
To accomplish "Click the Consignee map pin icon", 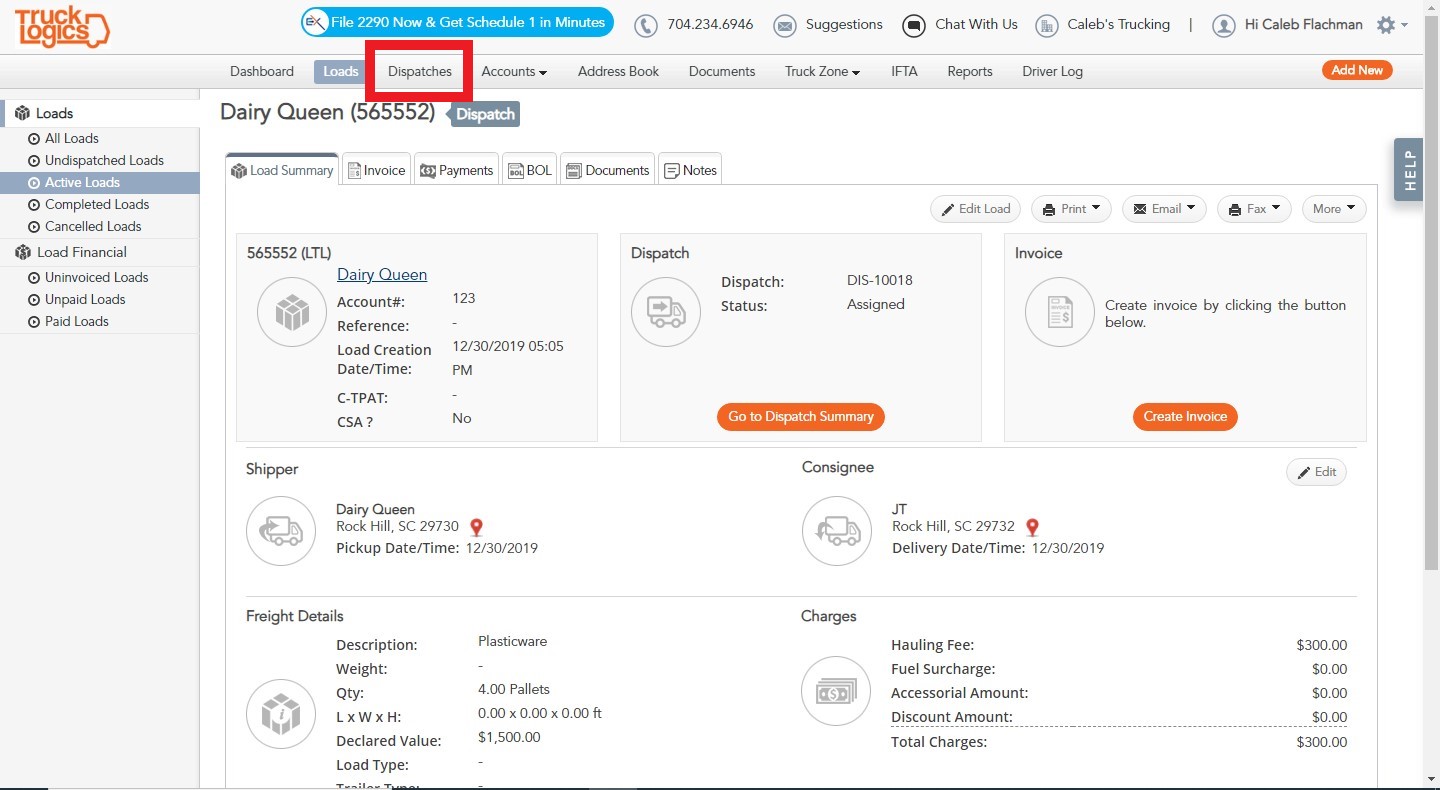I will 1033,527.
